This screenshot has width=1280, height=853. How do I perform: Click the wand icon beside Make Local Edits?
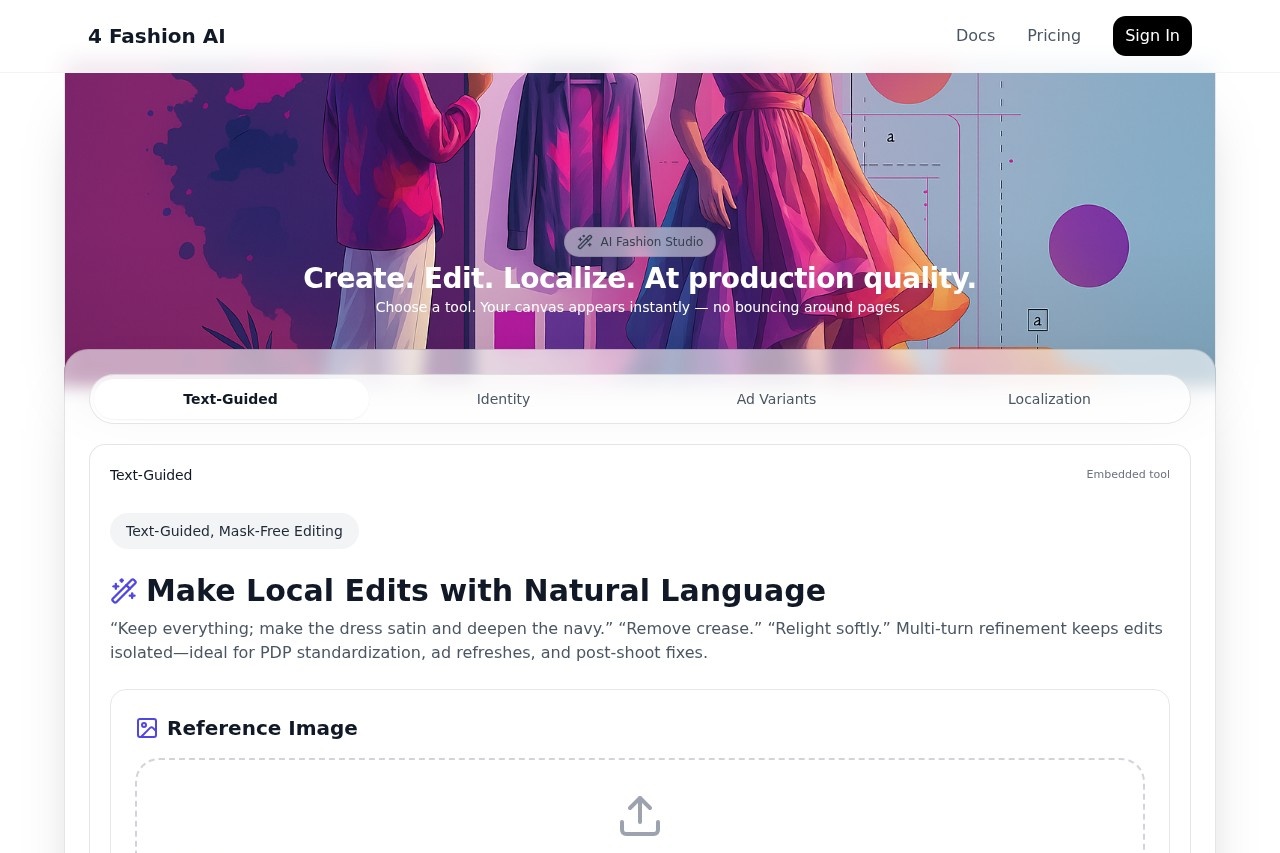coord(124,591)
